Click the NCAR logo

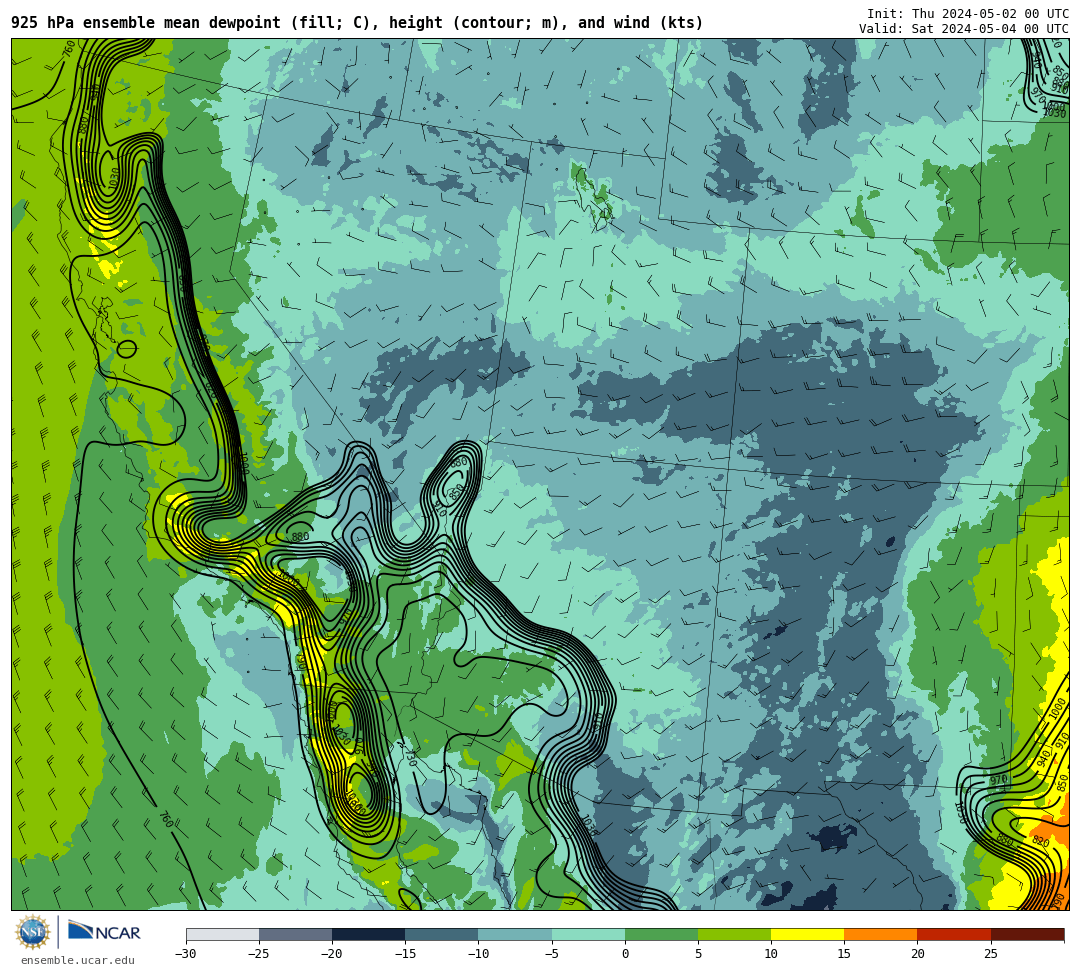(104, 932)
